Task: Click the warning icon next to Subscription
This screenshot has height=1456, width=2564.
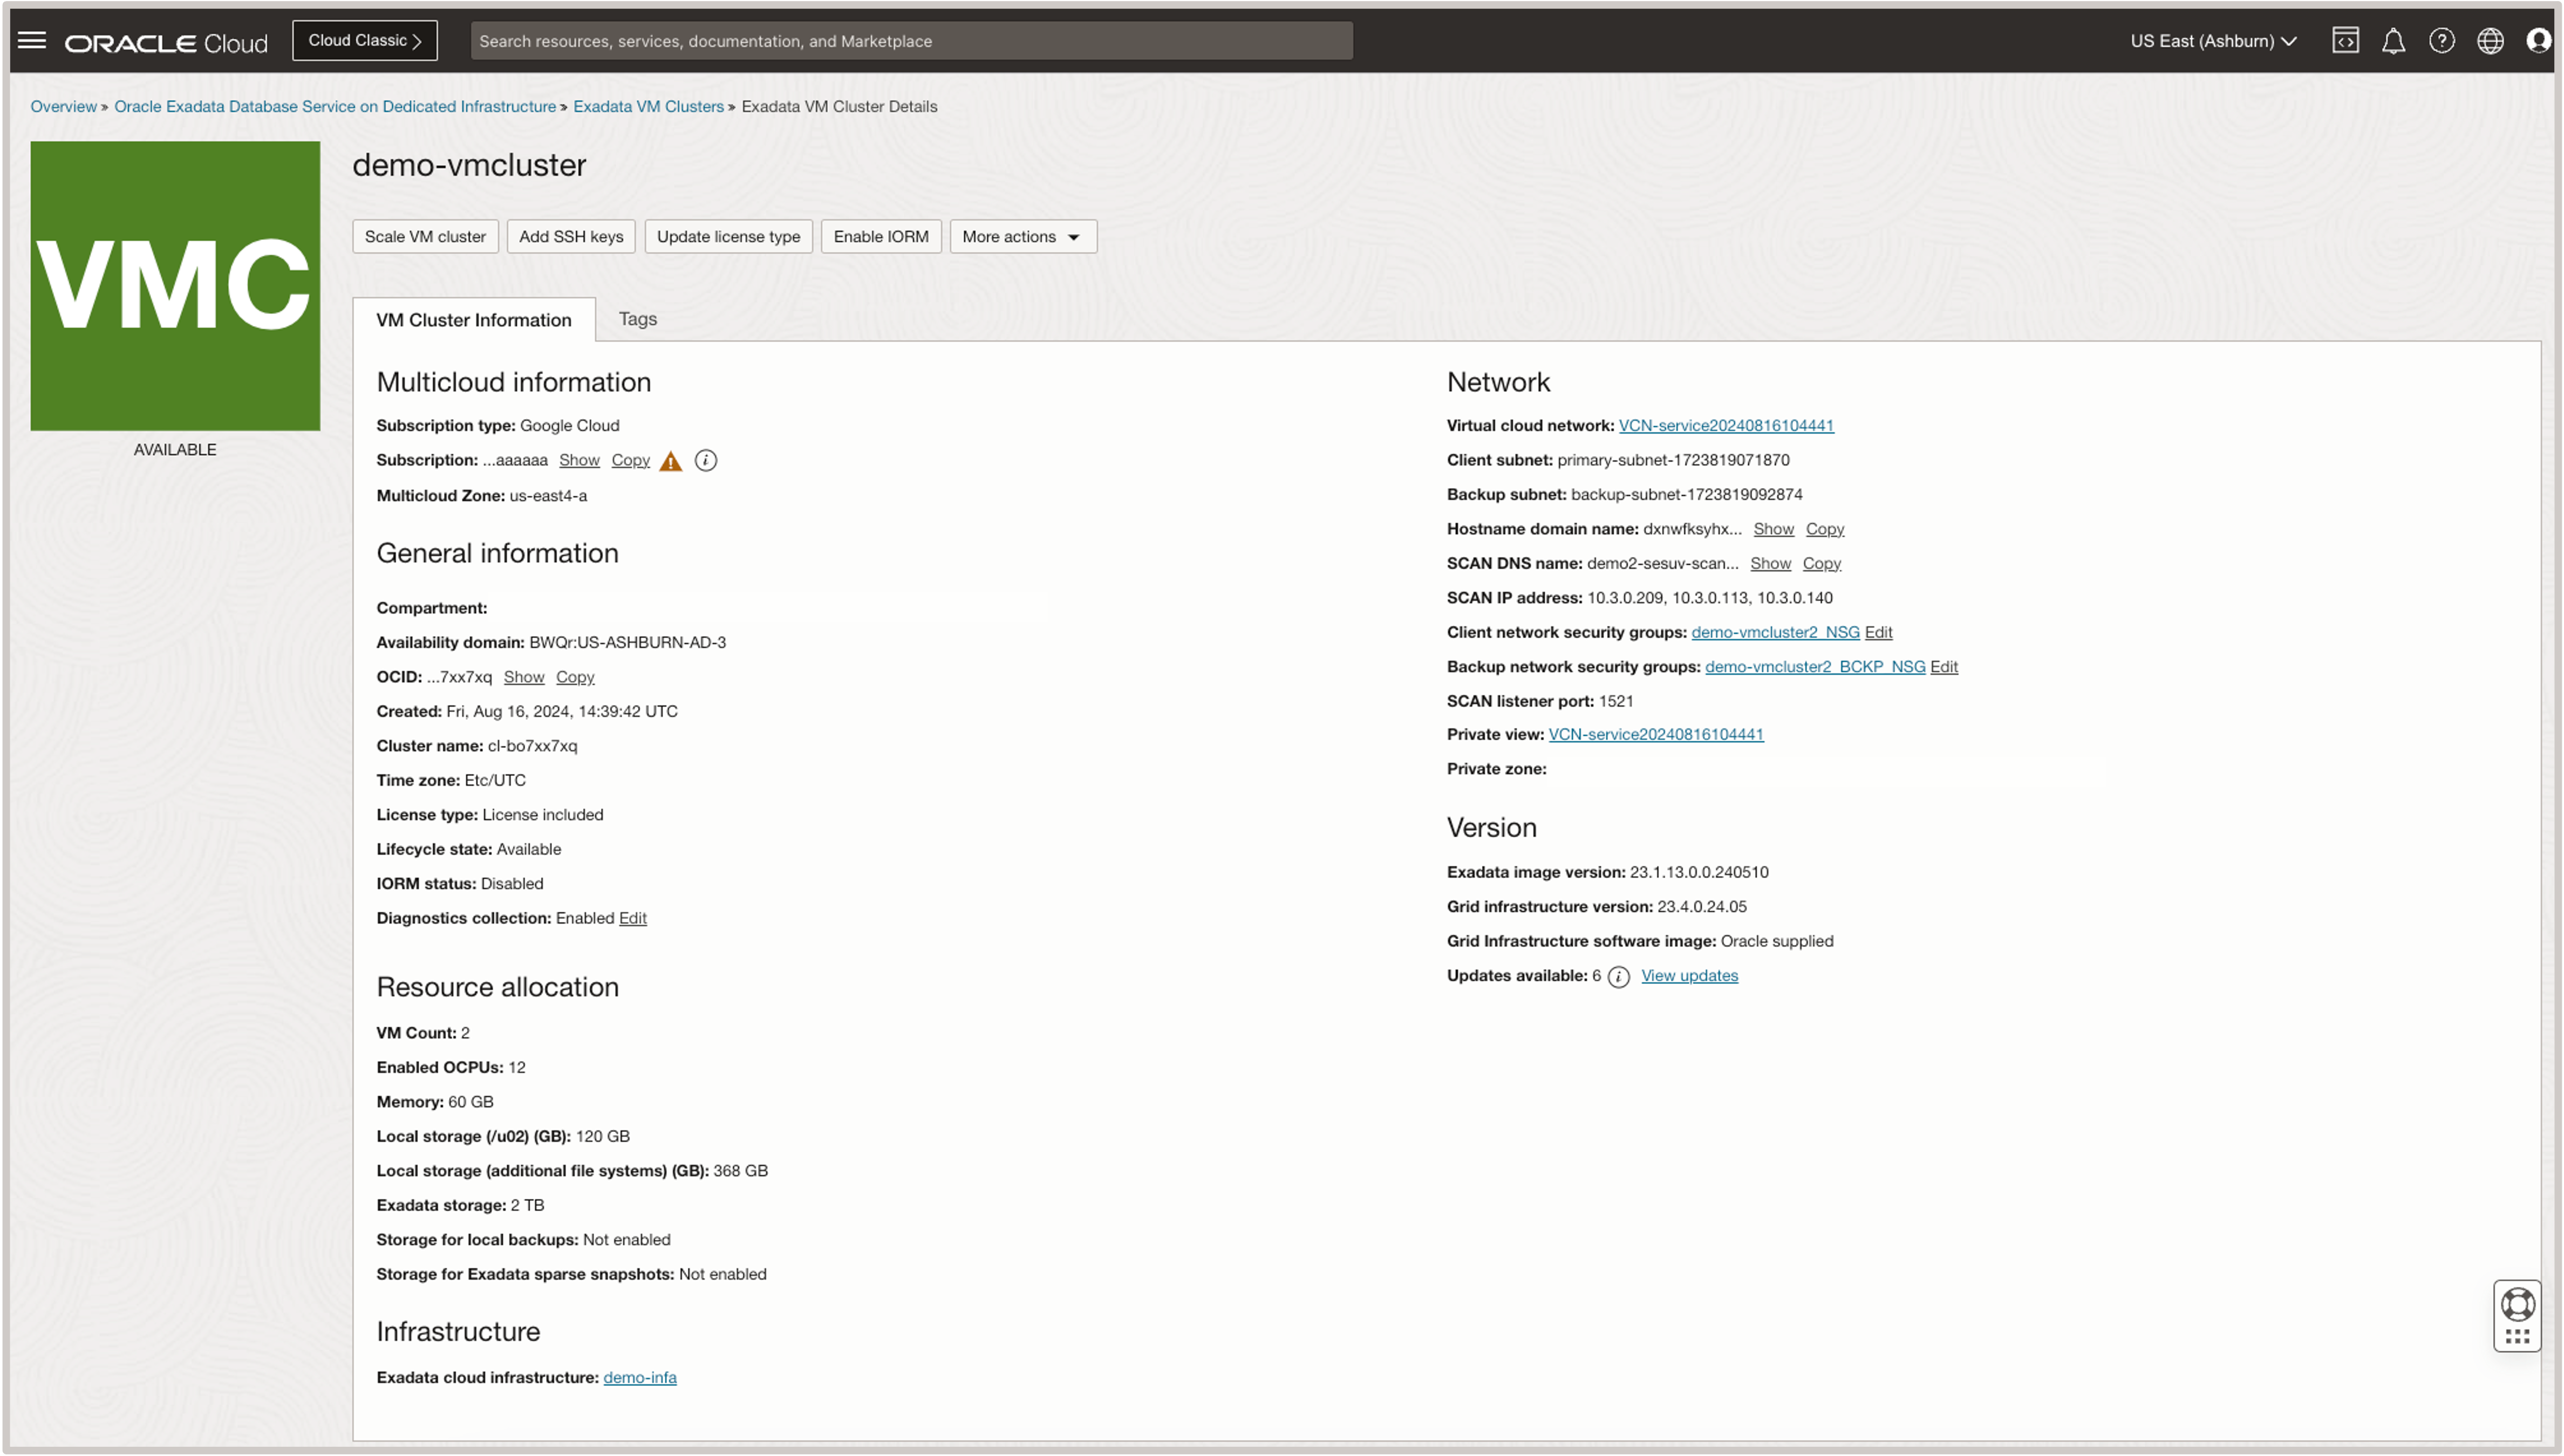Action: (671, 460)
